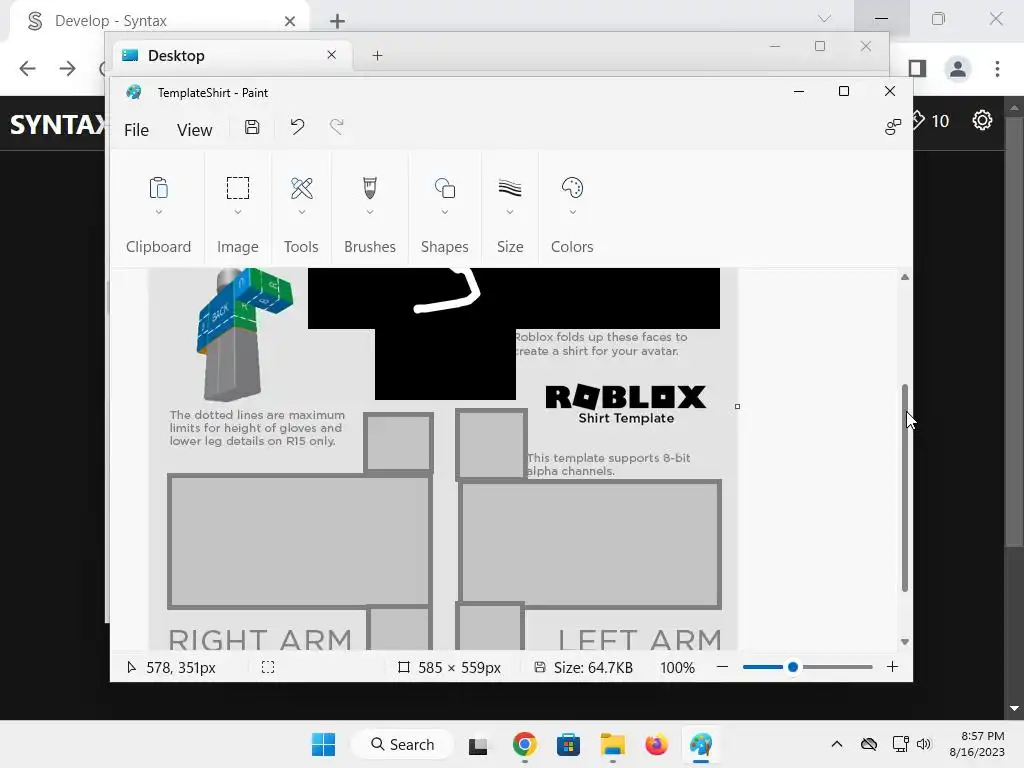Image resolution: width=1024 pixels, height=768 pixels.
Task: Open the share/feedback icon at Paint's top right
Action: [893, 127]
